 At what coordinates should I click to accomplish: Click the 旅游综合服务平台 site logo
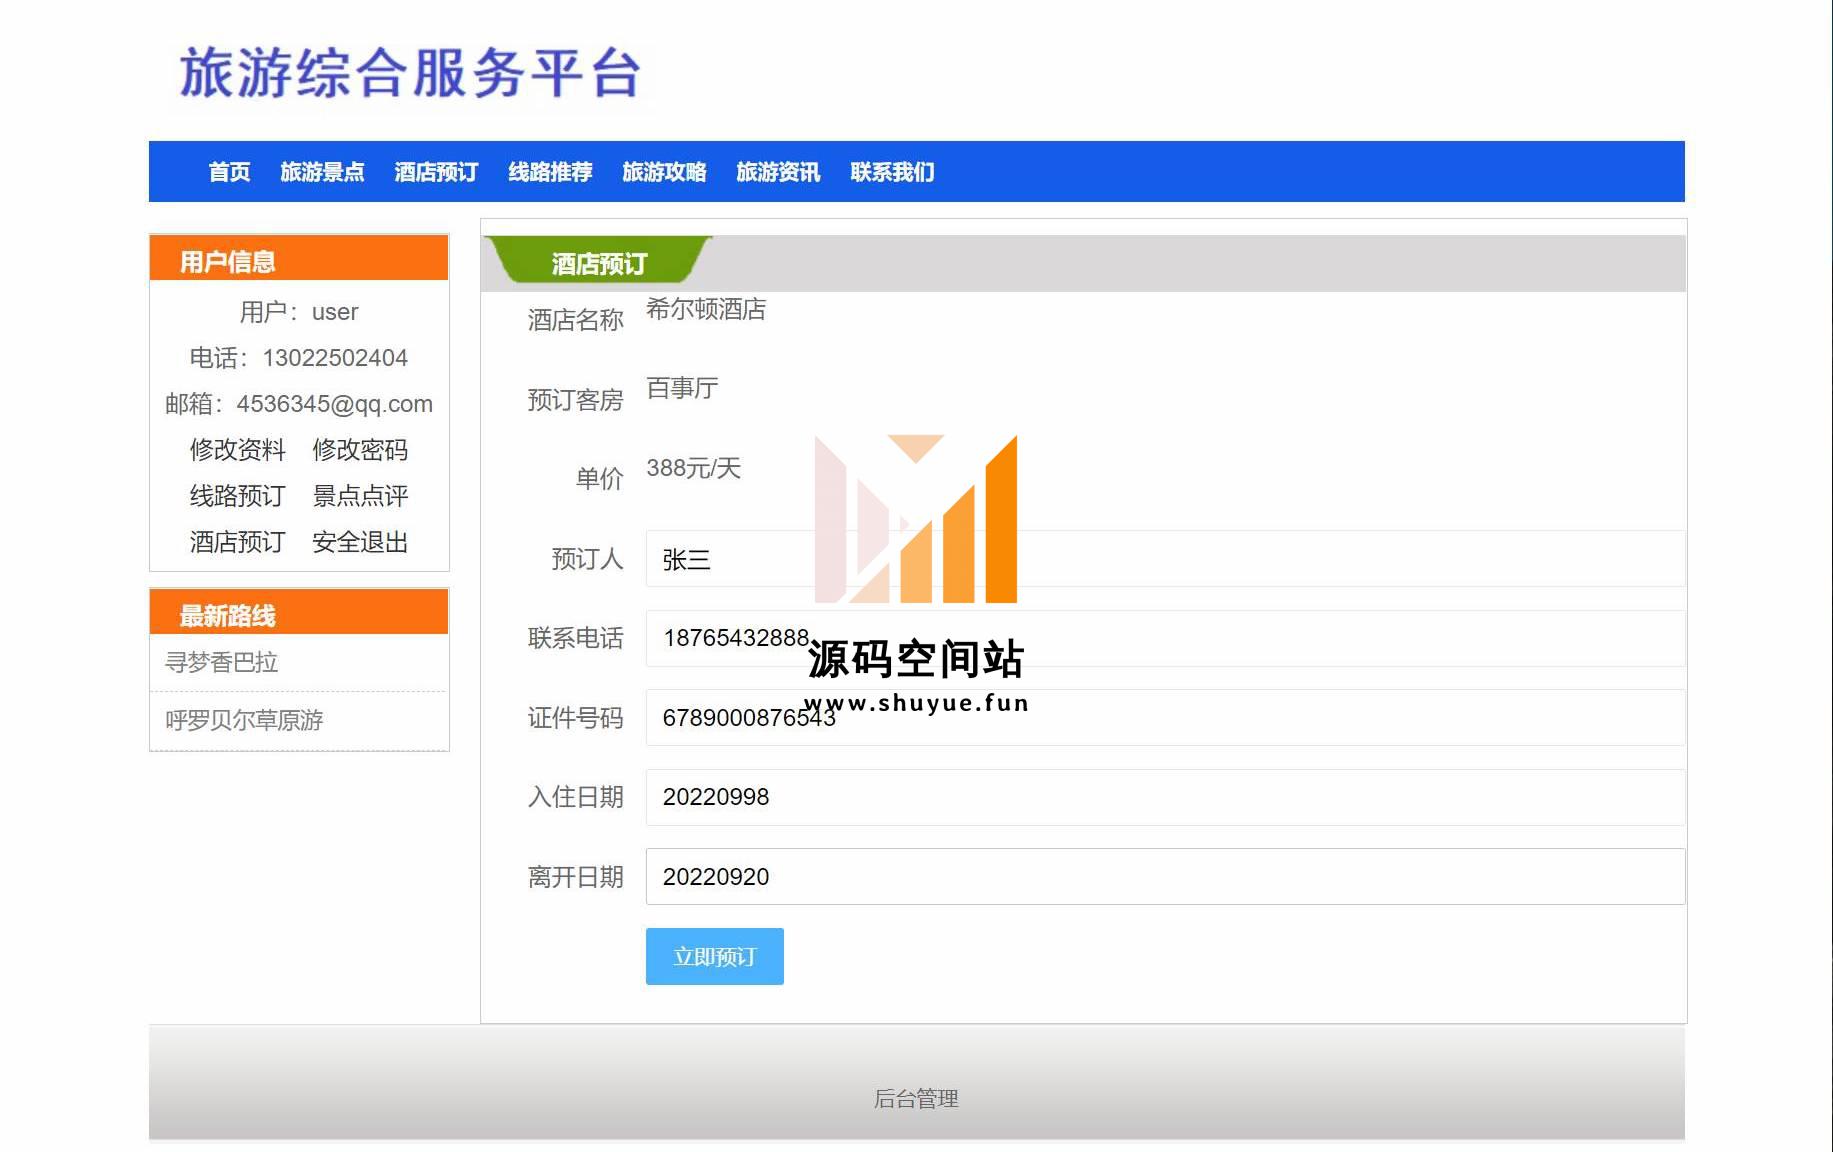point(410,73)
